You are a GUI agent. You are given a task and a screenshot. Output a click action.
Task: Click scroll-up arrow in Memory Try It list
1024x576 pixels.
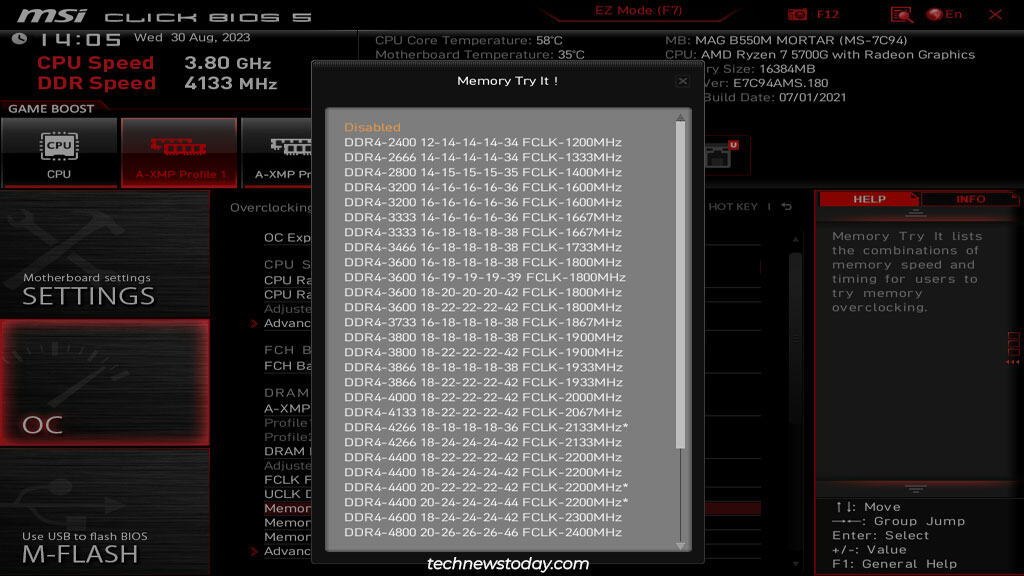680,117
